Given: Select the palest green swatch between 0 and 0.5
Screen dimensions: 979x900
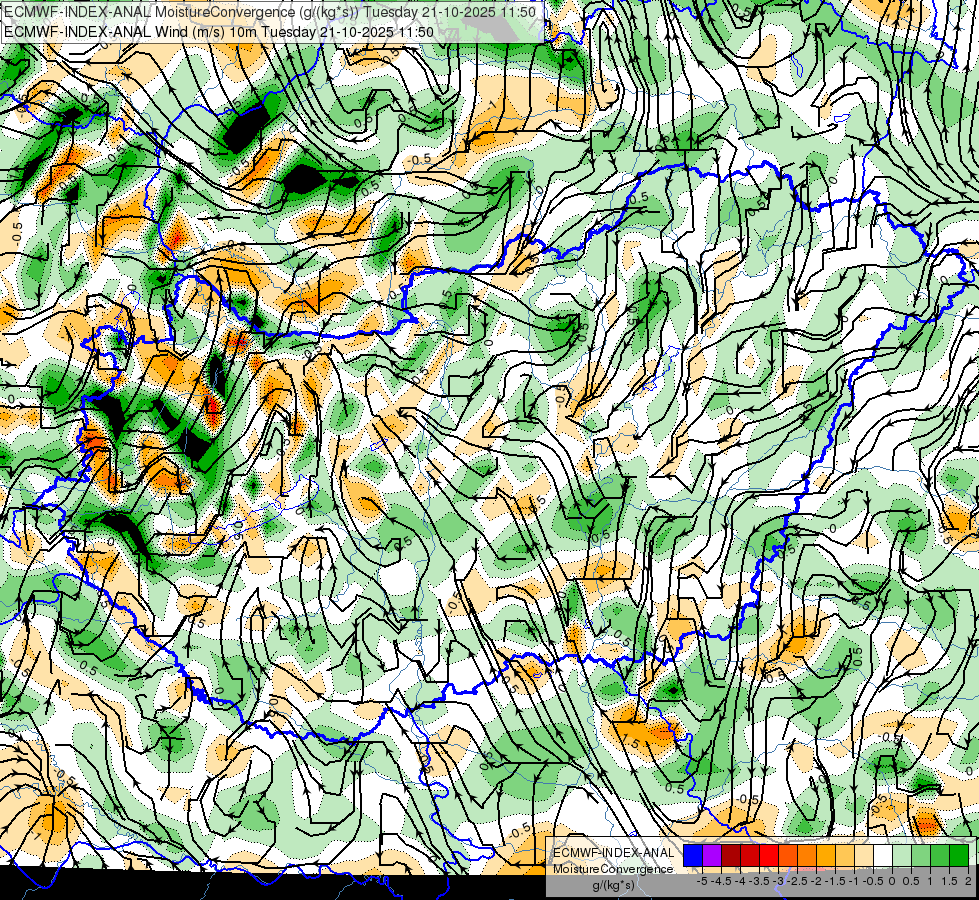Looking at the screenshot, I should (902, 855).
